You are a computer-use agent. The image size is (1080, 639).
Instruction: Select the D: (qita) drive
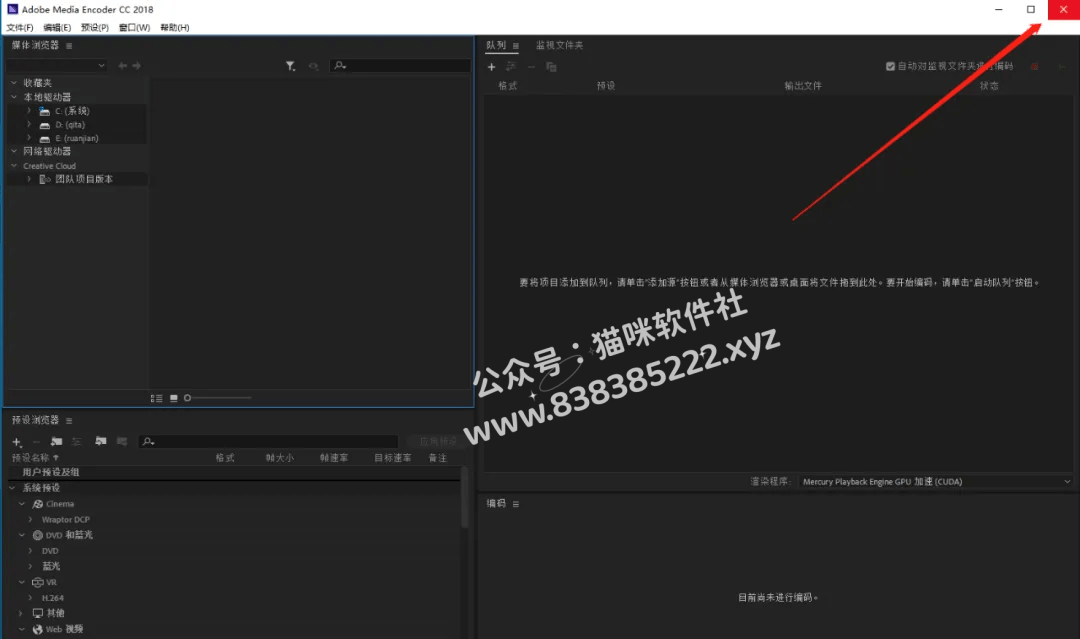[70, 125]
